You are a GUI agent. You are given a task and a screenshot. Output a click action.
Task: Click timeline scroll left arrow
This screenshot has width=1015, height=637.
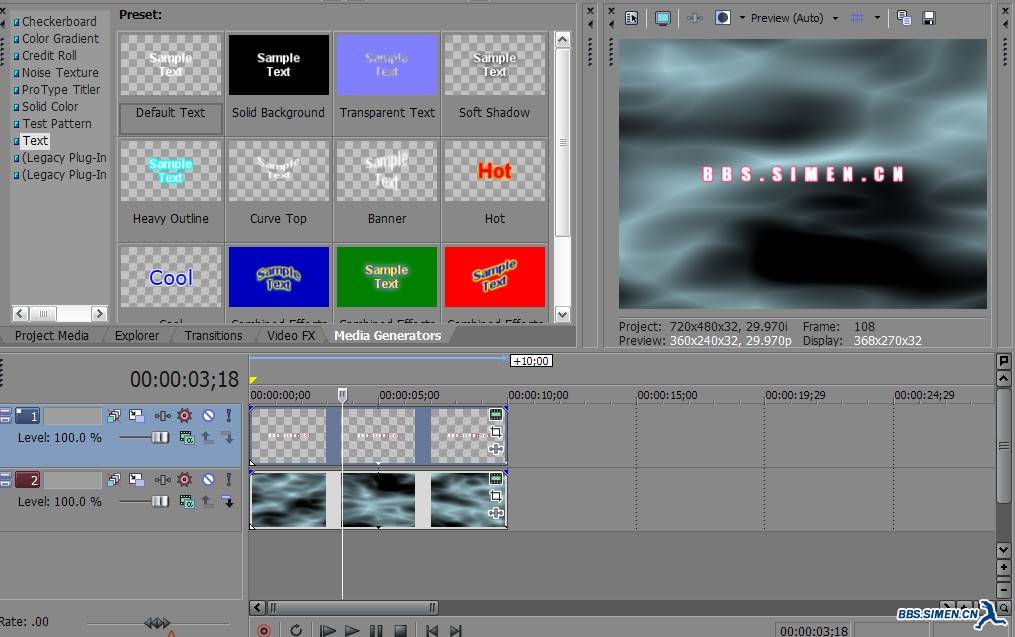click(258, 607)
